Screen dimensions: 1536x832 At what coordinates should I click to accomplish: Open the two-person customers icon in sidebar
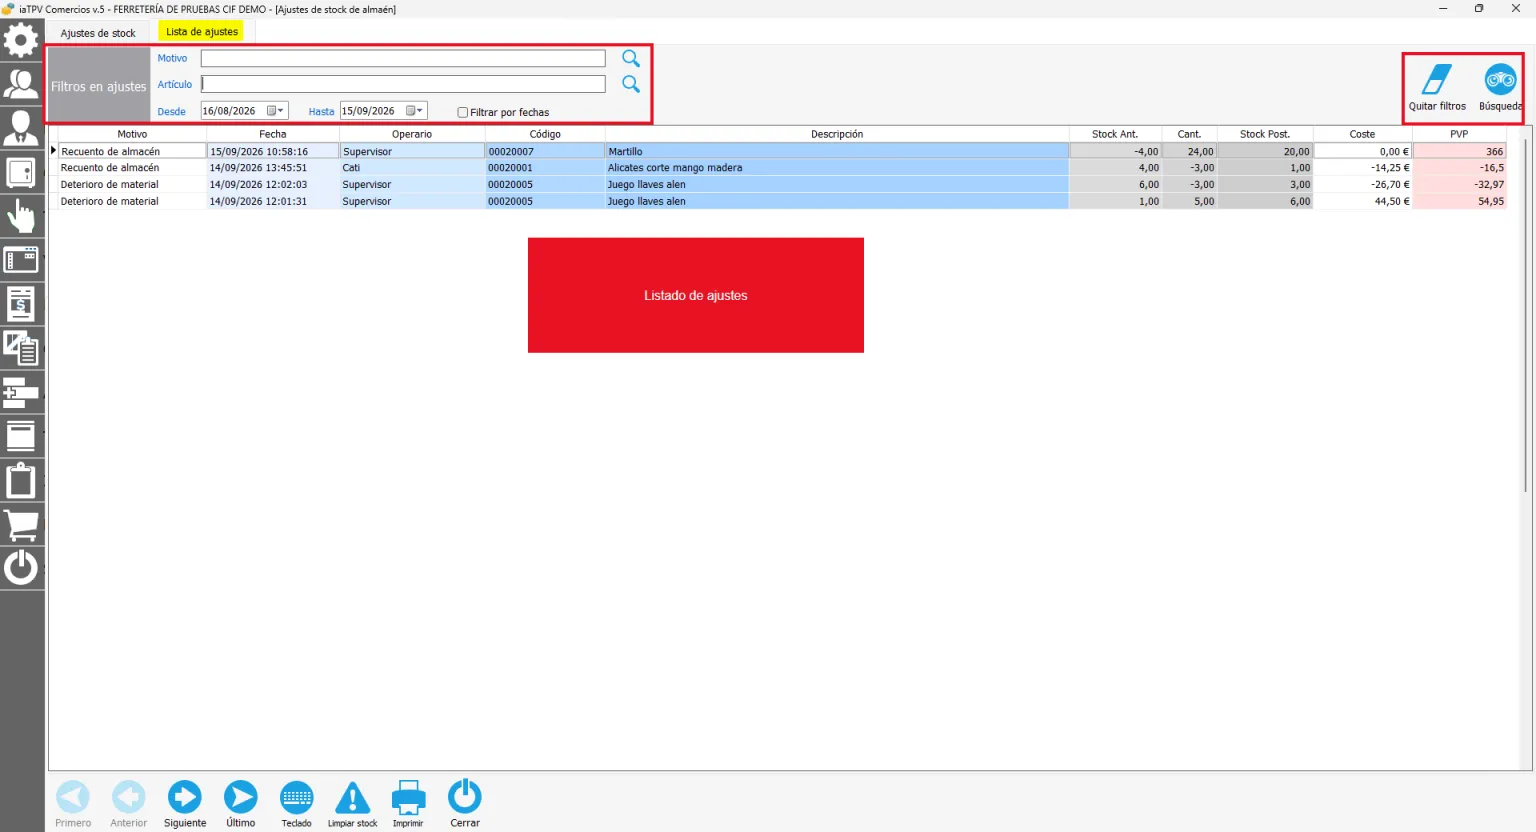pos(21,84)
